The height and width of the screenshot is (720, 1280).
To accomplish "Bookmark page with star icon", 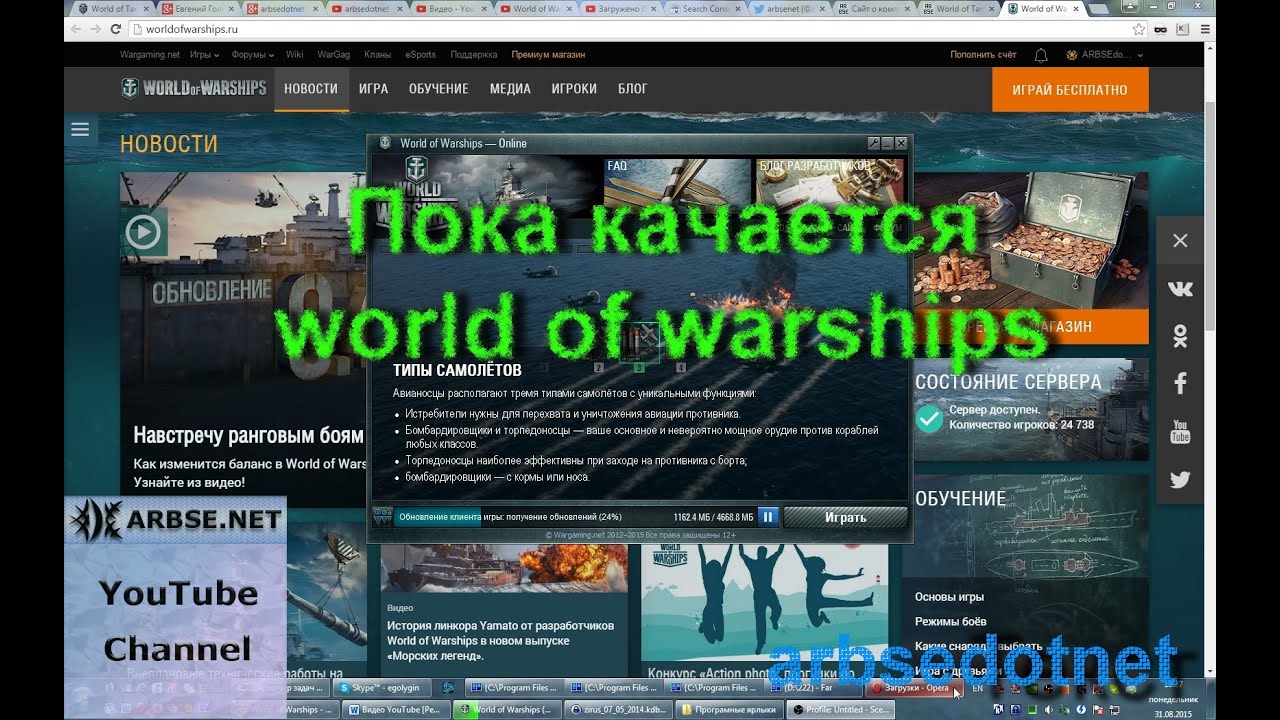I will click(x=1138, y=29).
